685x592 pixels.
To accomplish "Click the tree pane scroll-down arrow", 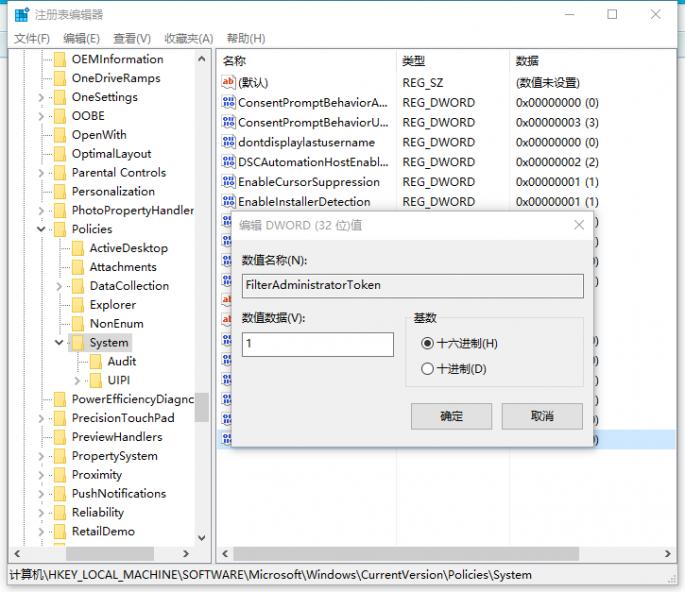I will coord(201,538).
